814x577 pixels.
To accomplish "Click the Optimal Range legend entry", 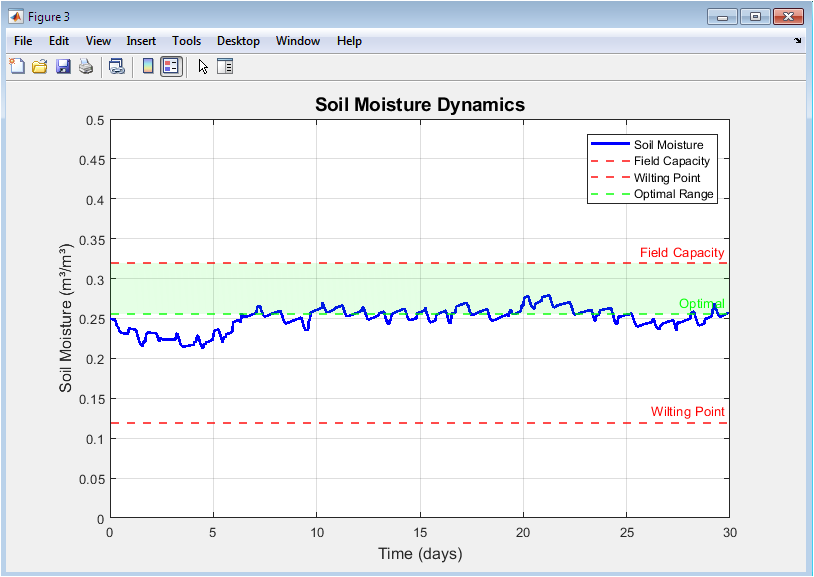I will click(x=673, y=194).
